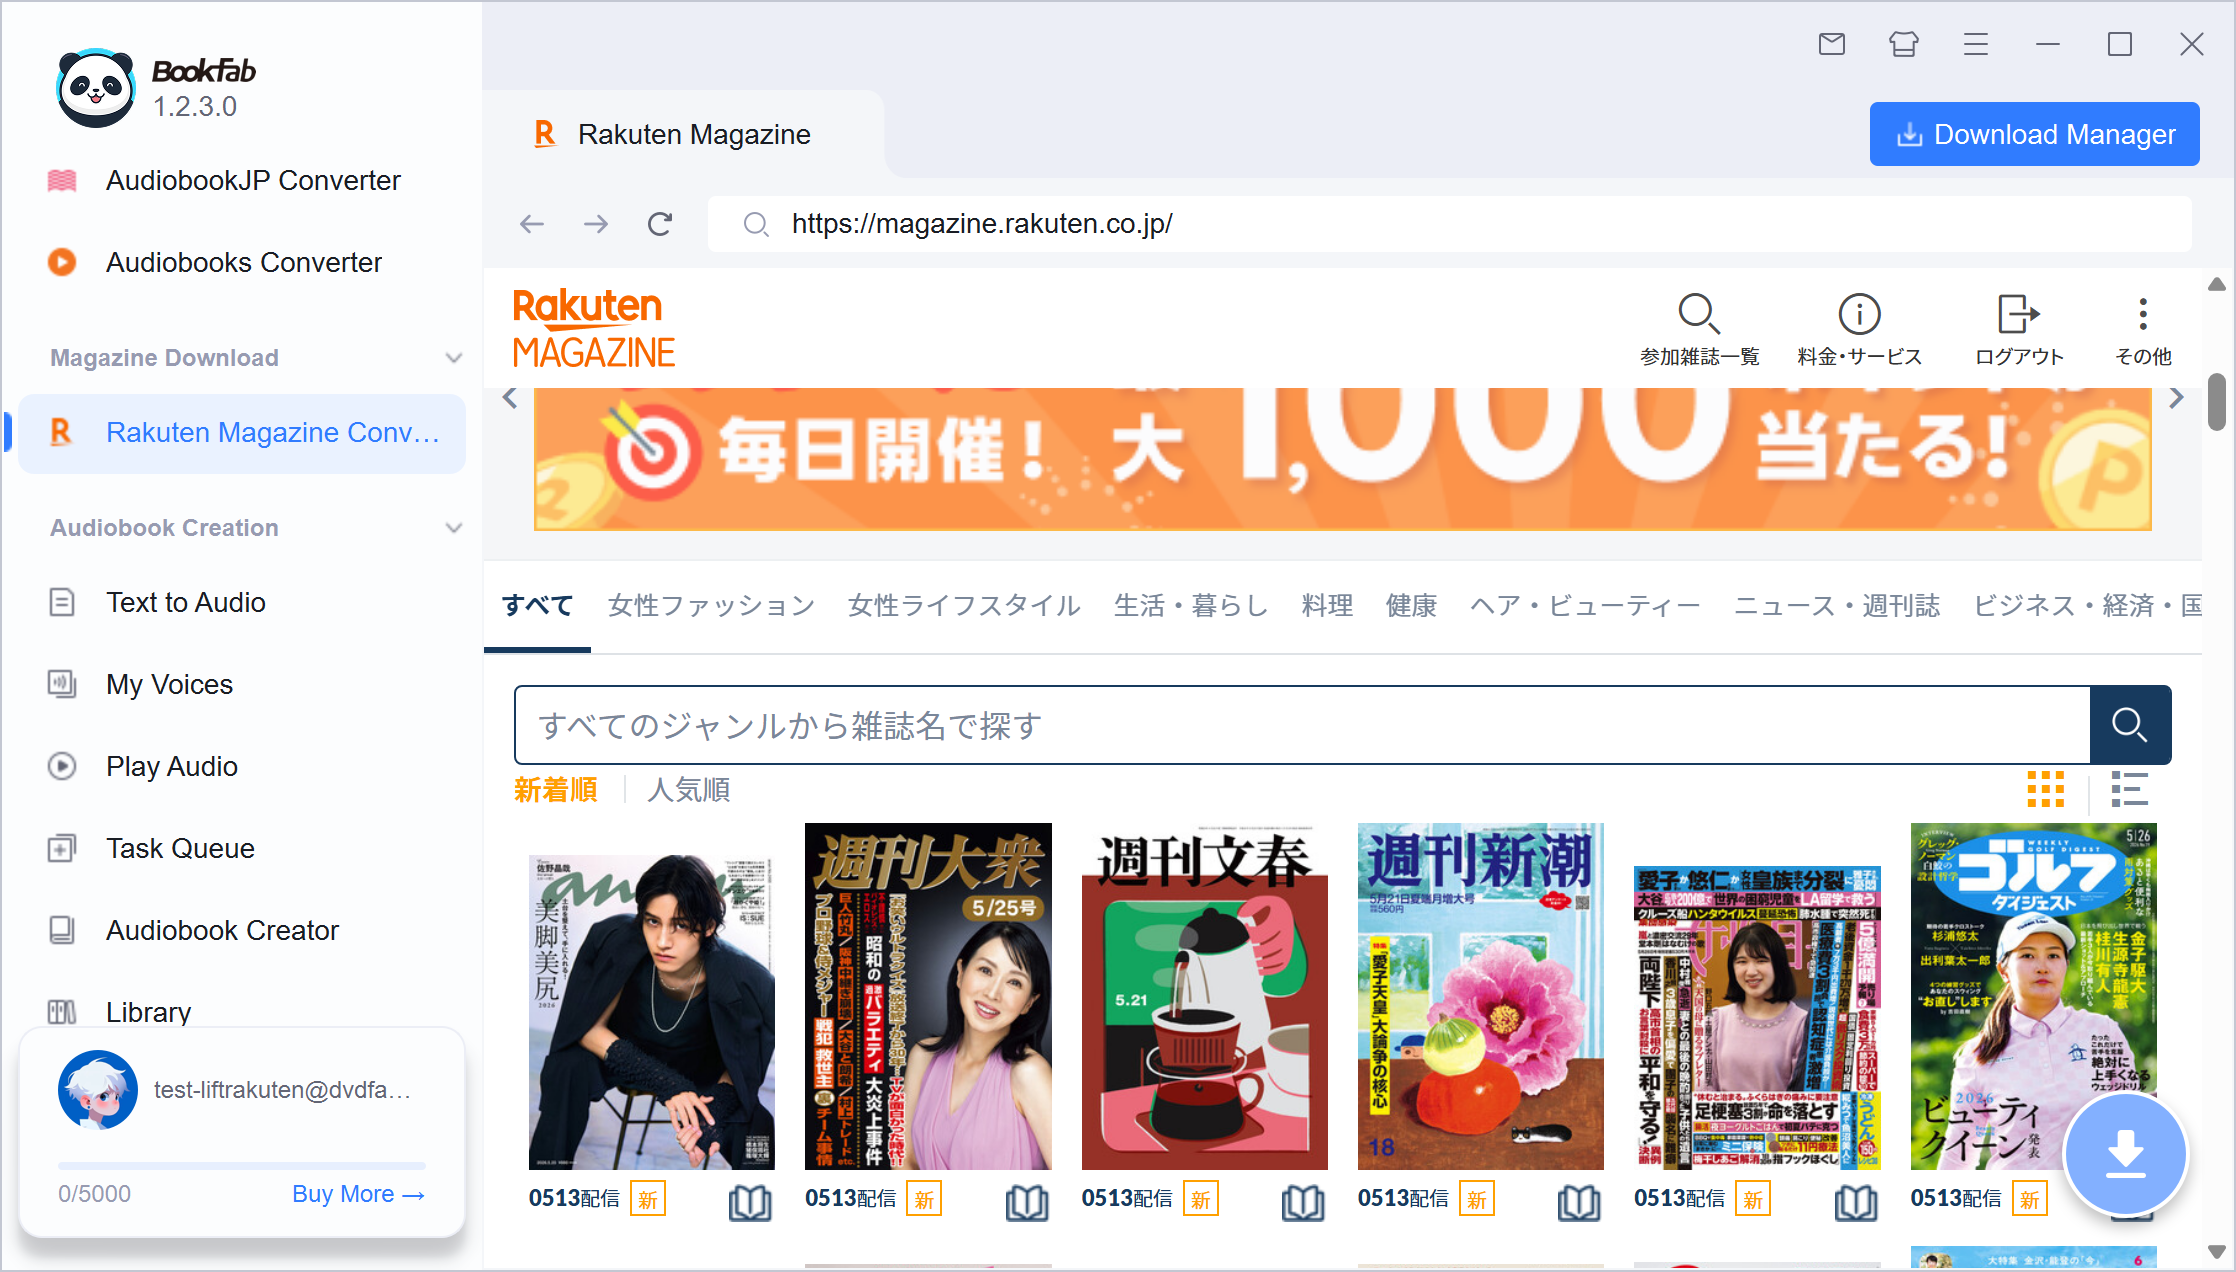Open the mail feedback icon
Image resolution: width=2236 pixels, height=1272 pixels.
tap(1832, 44)
